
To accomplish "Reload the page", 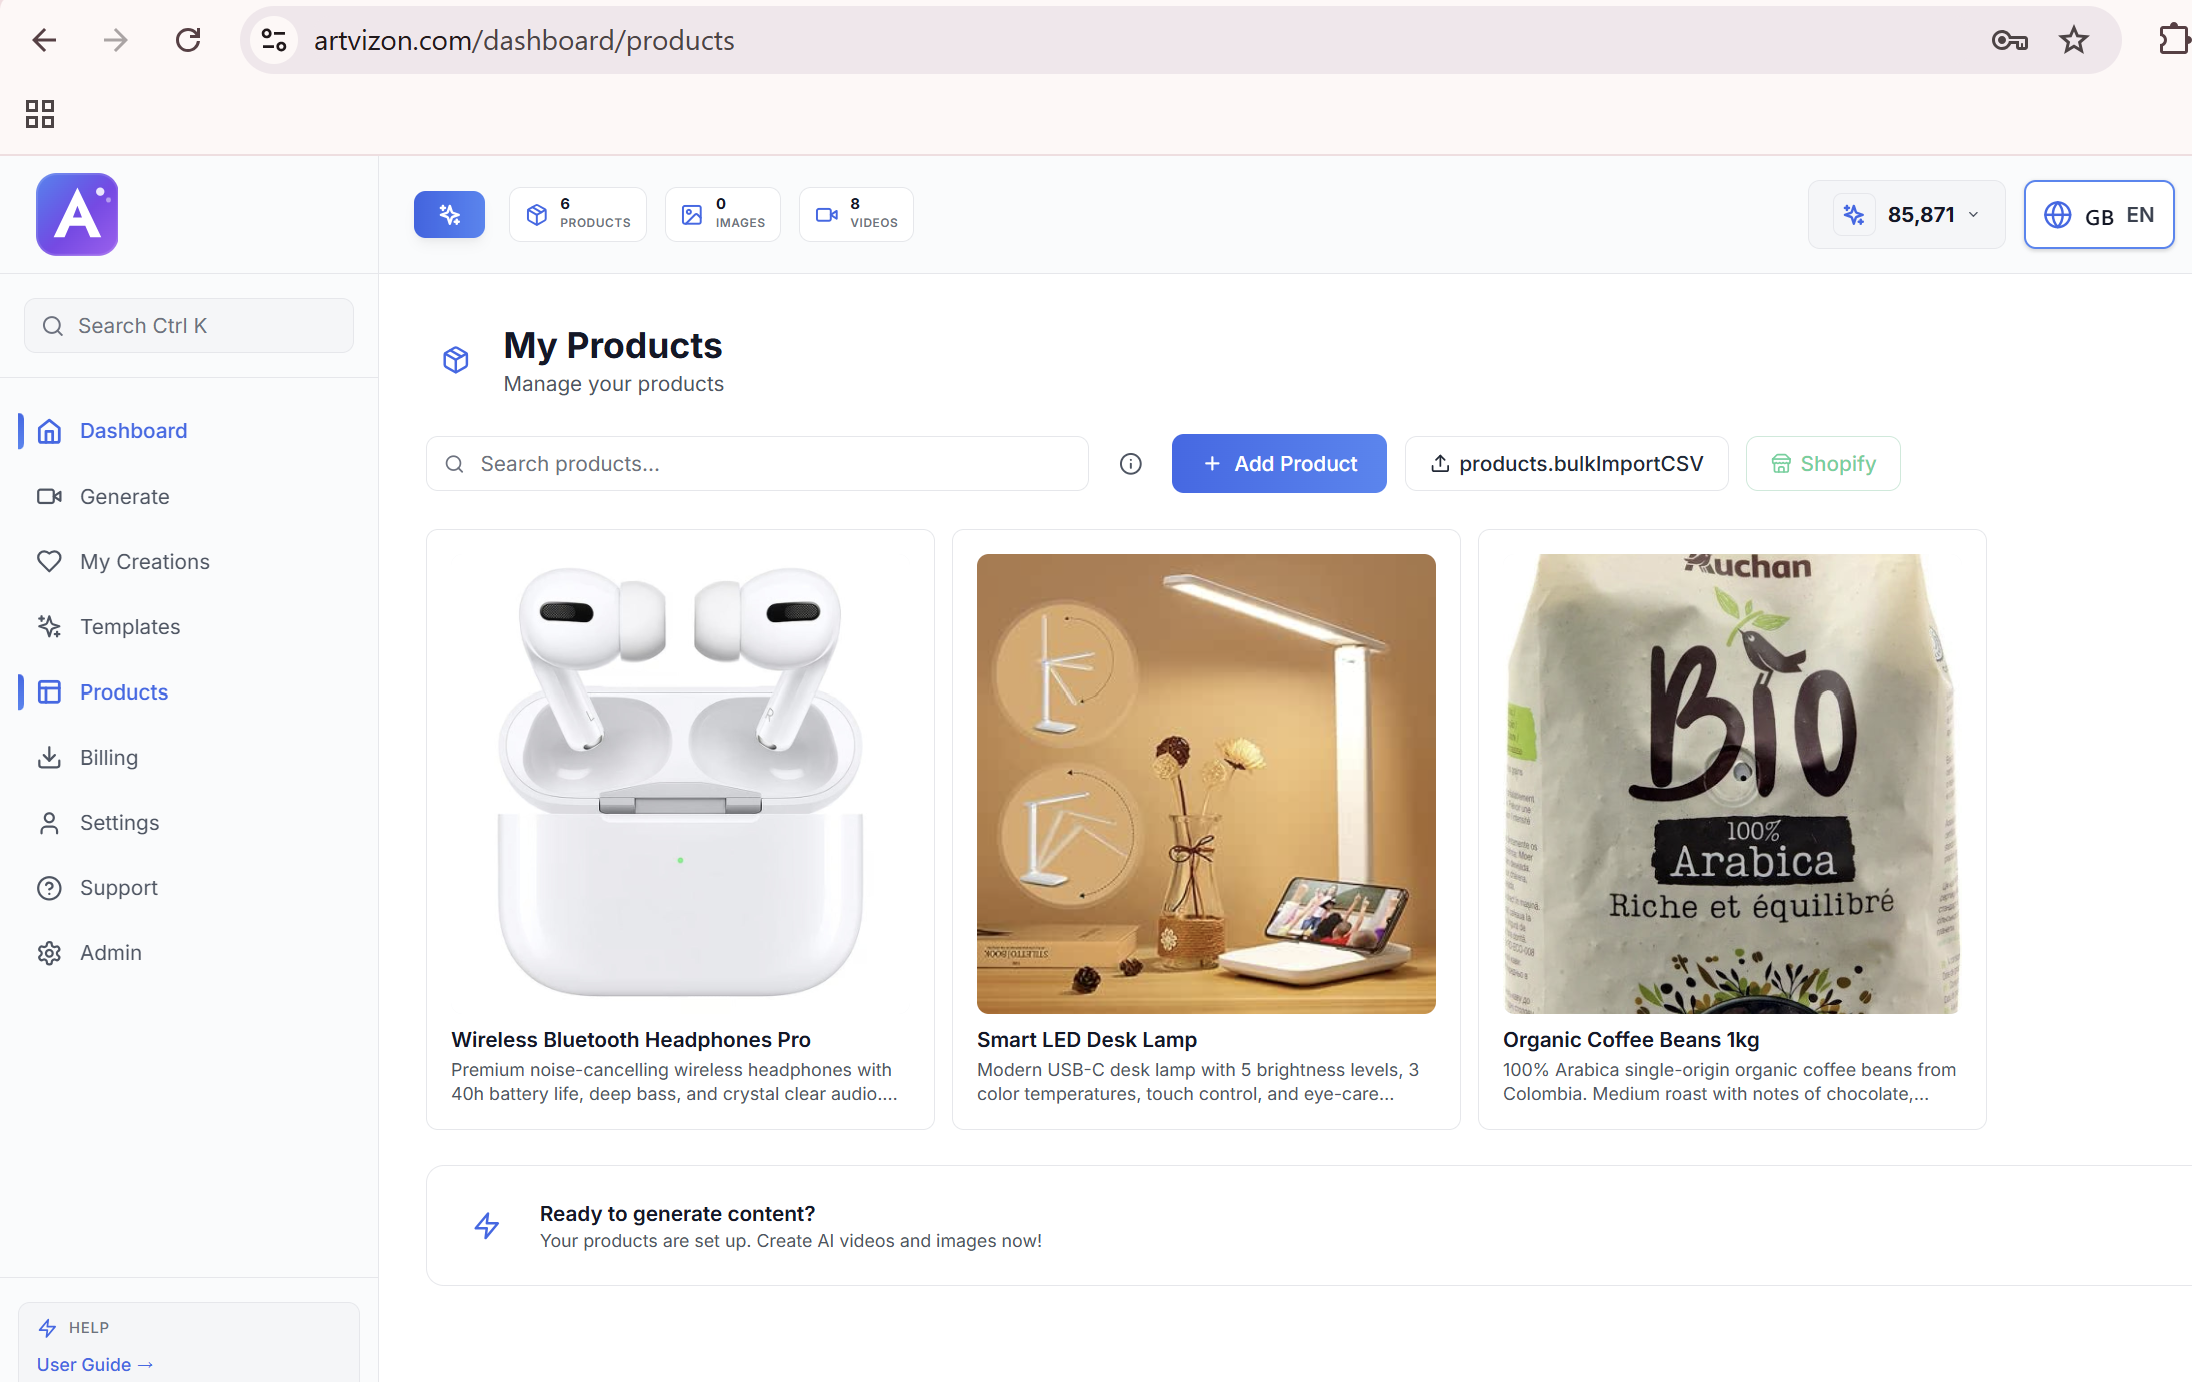I will (188, 40).
